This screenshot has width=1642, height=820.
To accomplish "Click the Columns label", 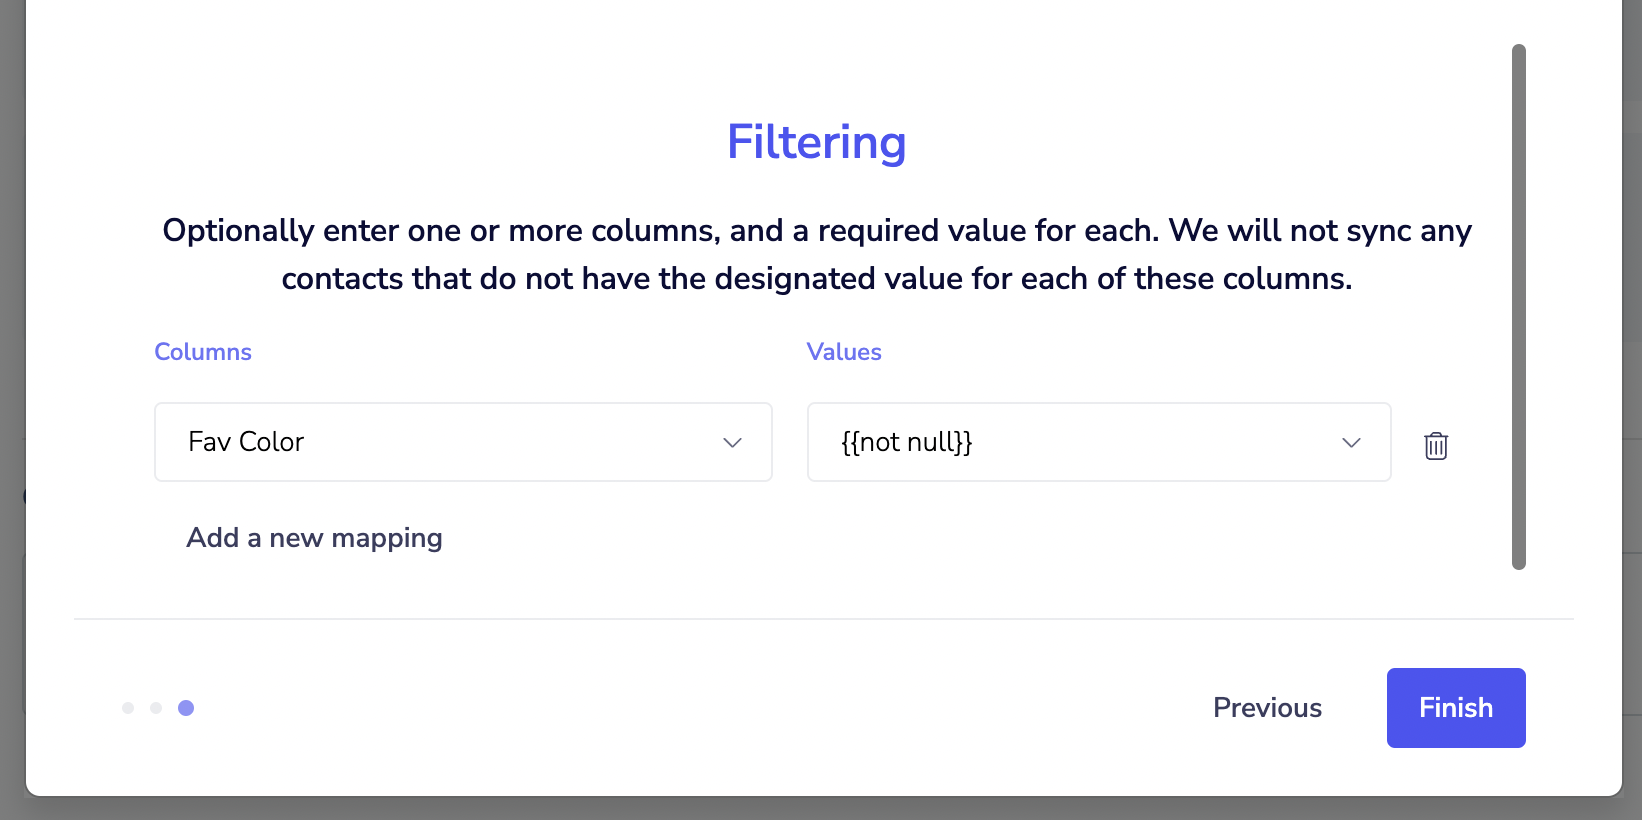I will point(203,352).
